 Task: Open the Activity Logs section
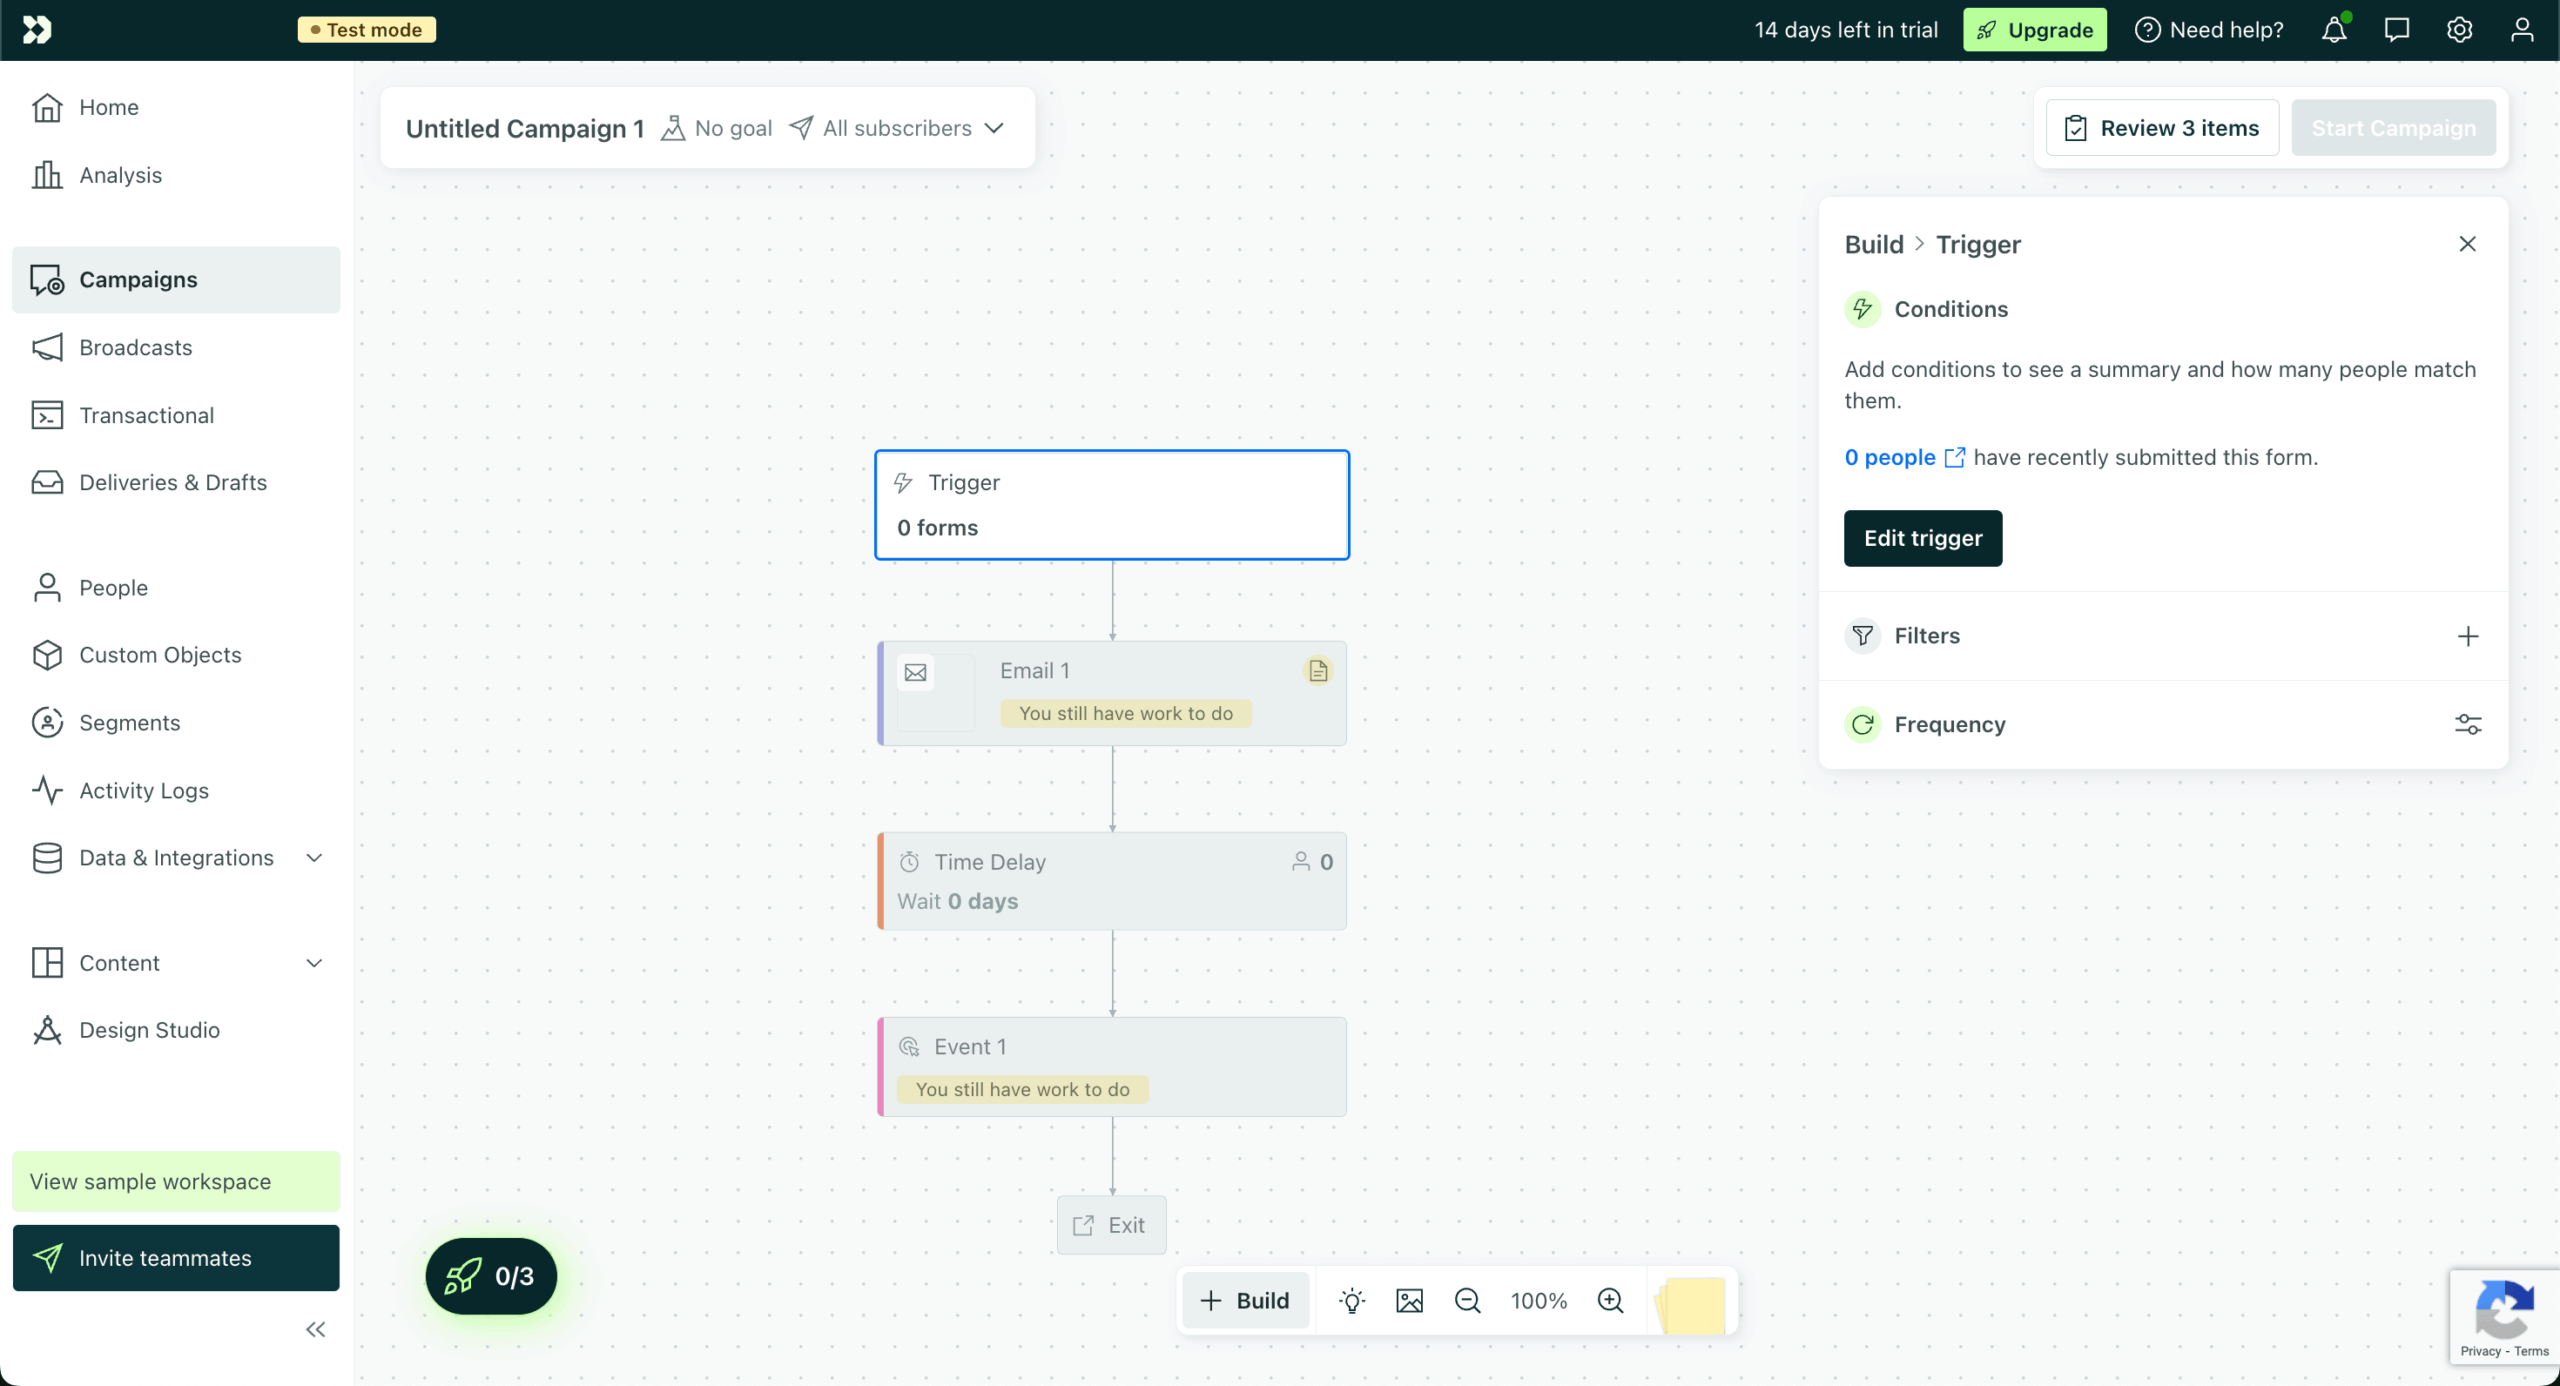143,790
